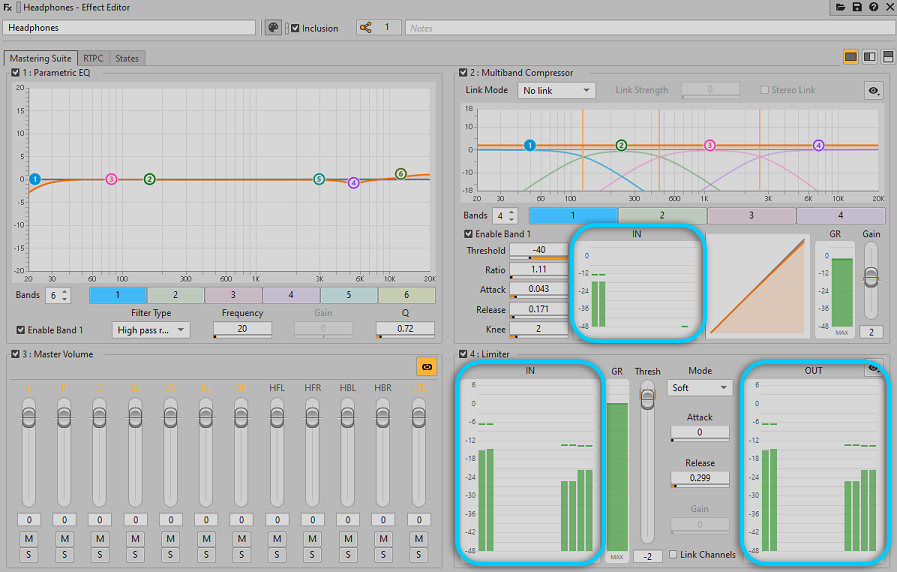Click the help question mark icon
The height and width of the screenshot is (572, 897).
[x=874, y=7]
